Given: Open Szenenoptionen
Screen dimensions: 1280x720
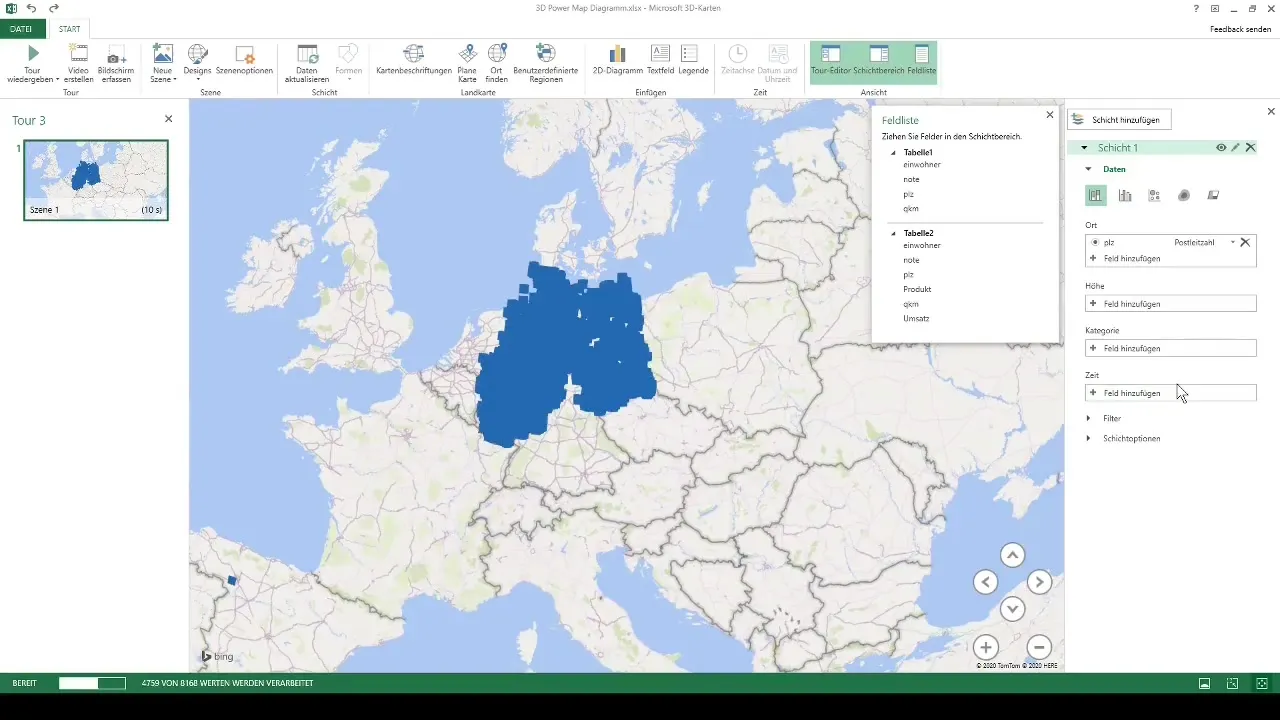Looking at the screenshot, I should coord(245,60).
